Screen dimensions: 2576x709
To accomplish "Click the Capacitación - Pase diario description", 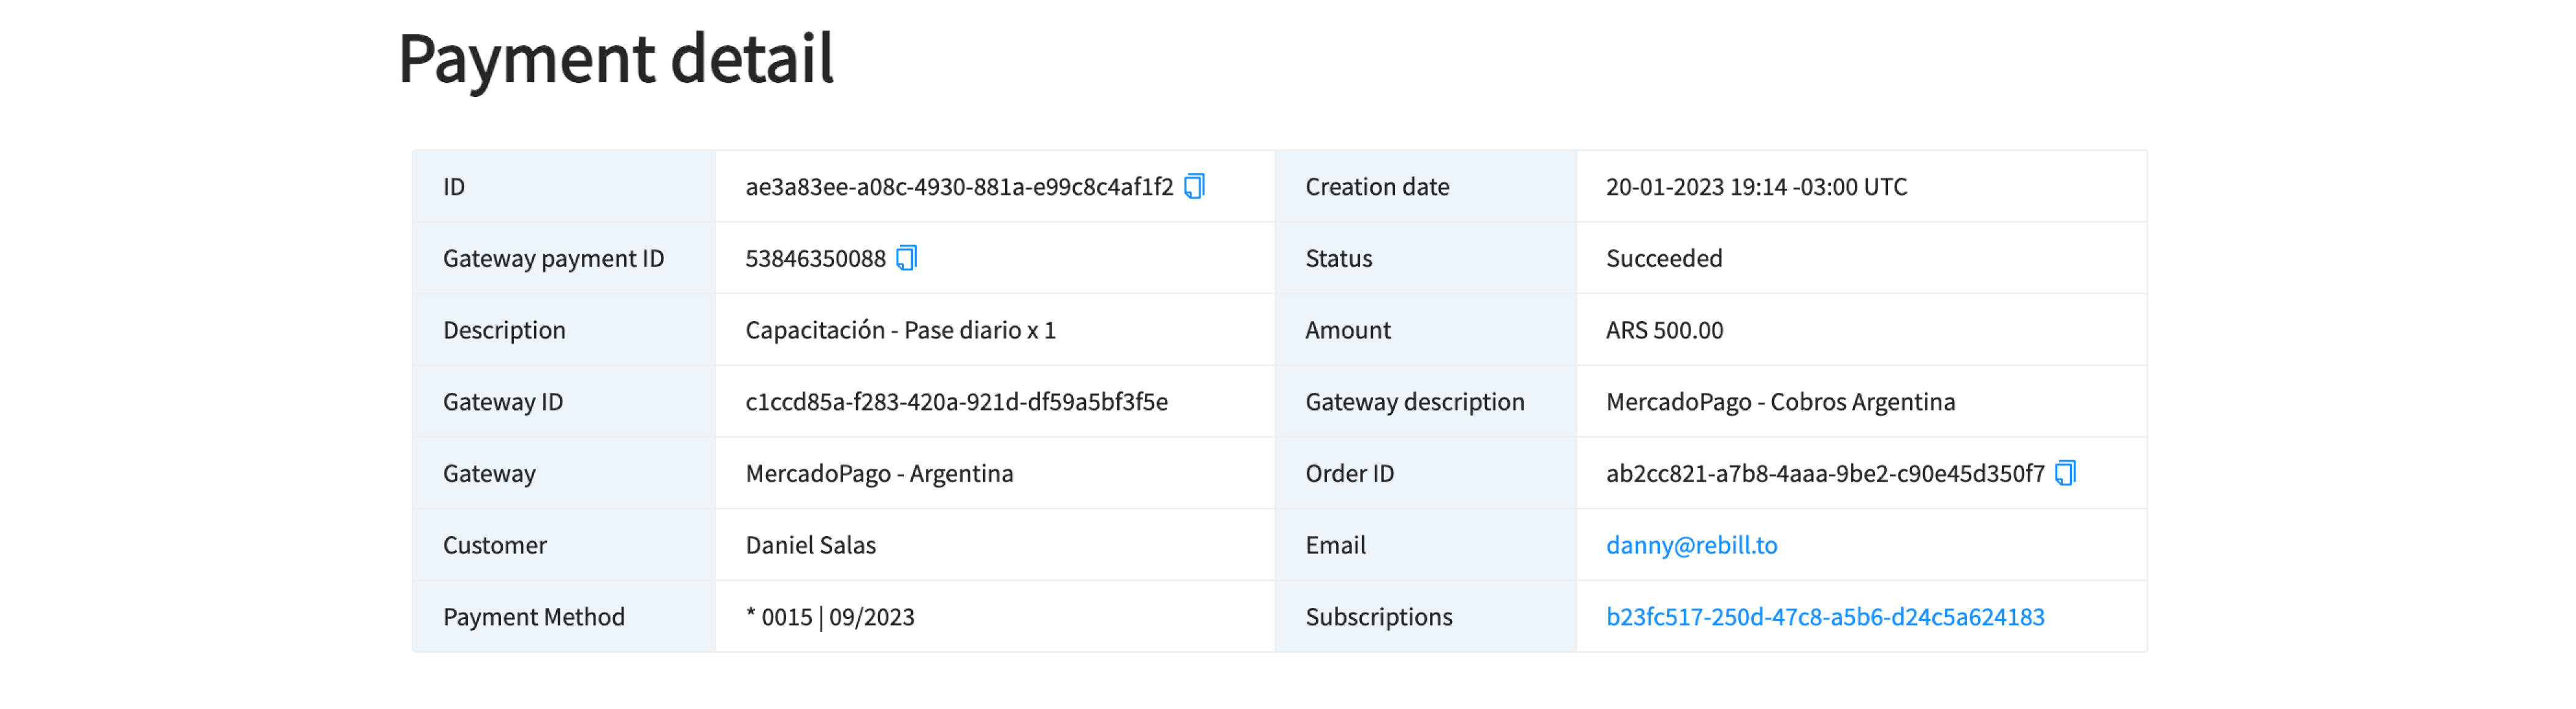I will point(900,330).
